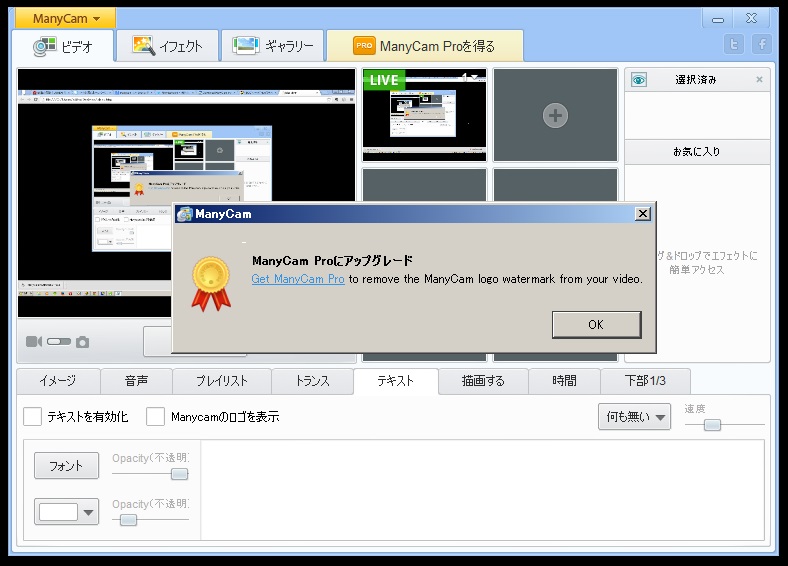Click inside the text entry area
The height and width of the screenshot is (566, 788).
click(x=482, y=491)
